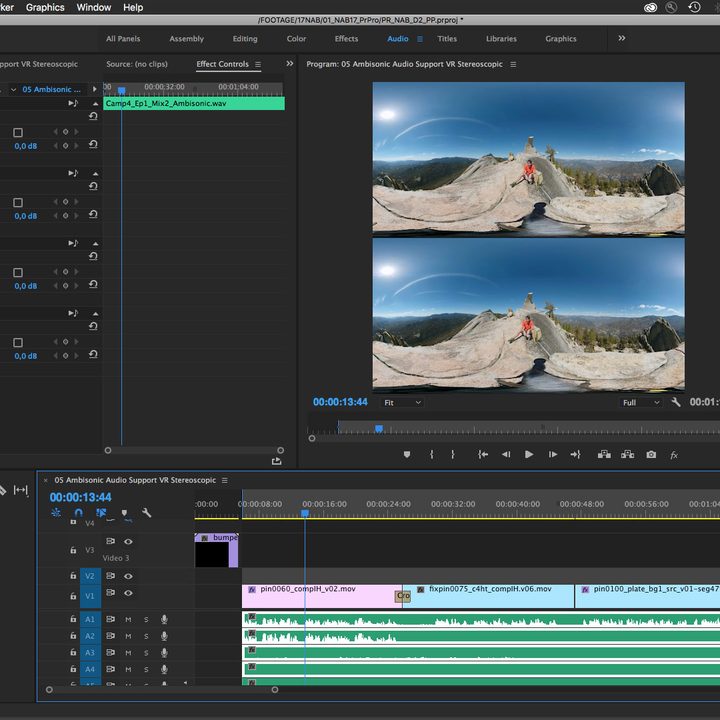Viewport: 720px width, 720px height.
Task: Toggle Linked Selection icon in timeline
Action: pyautogui.click(x=101, y=512)
